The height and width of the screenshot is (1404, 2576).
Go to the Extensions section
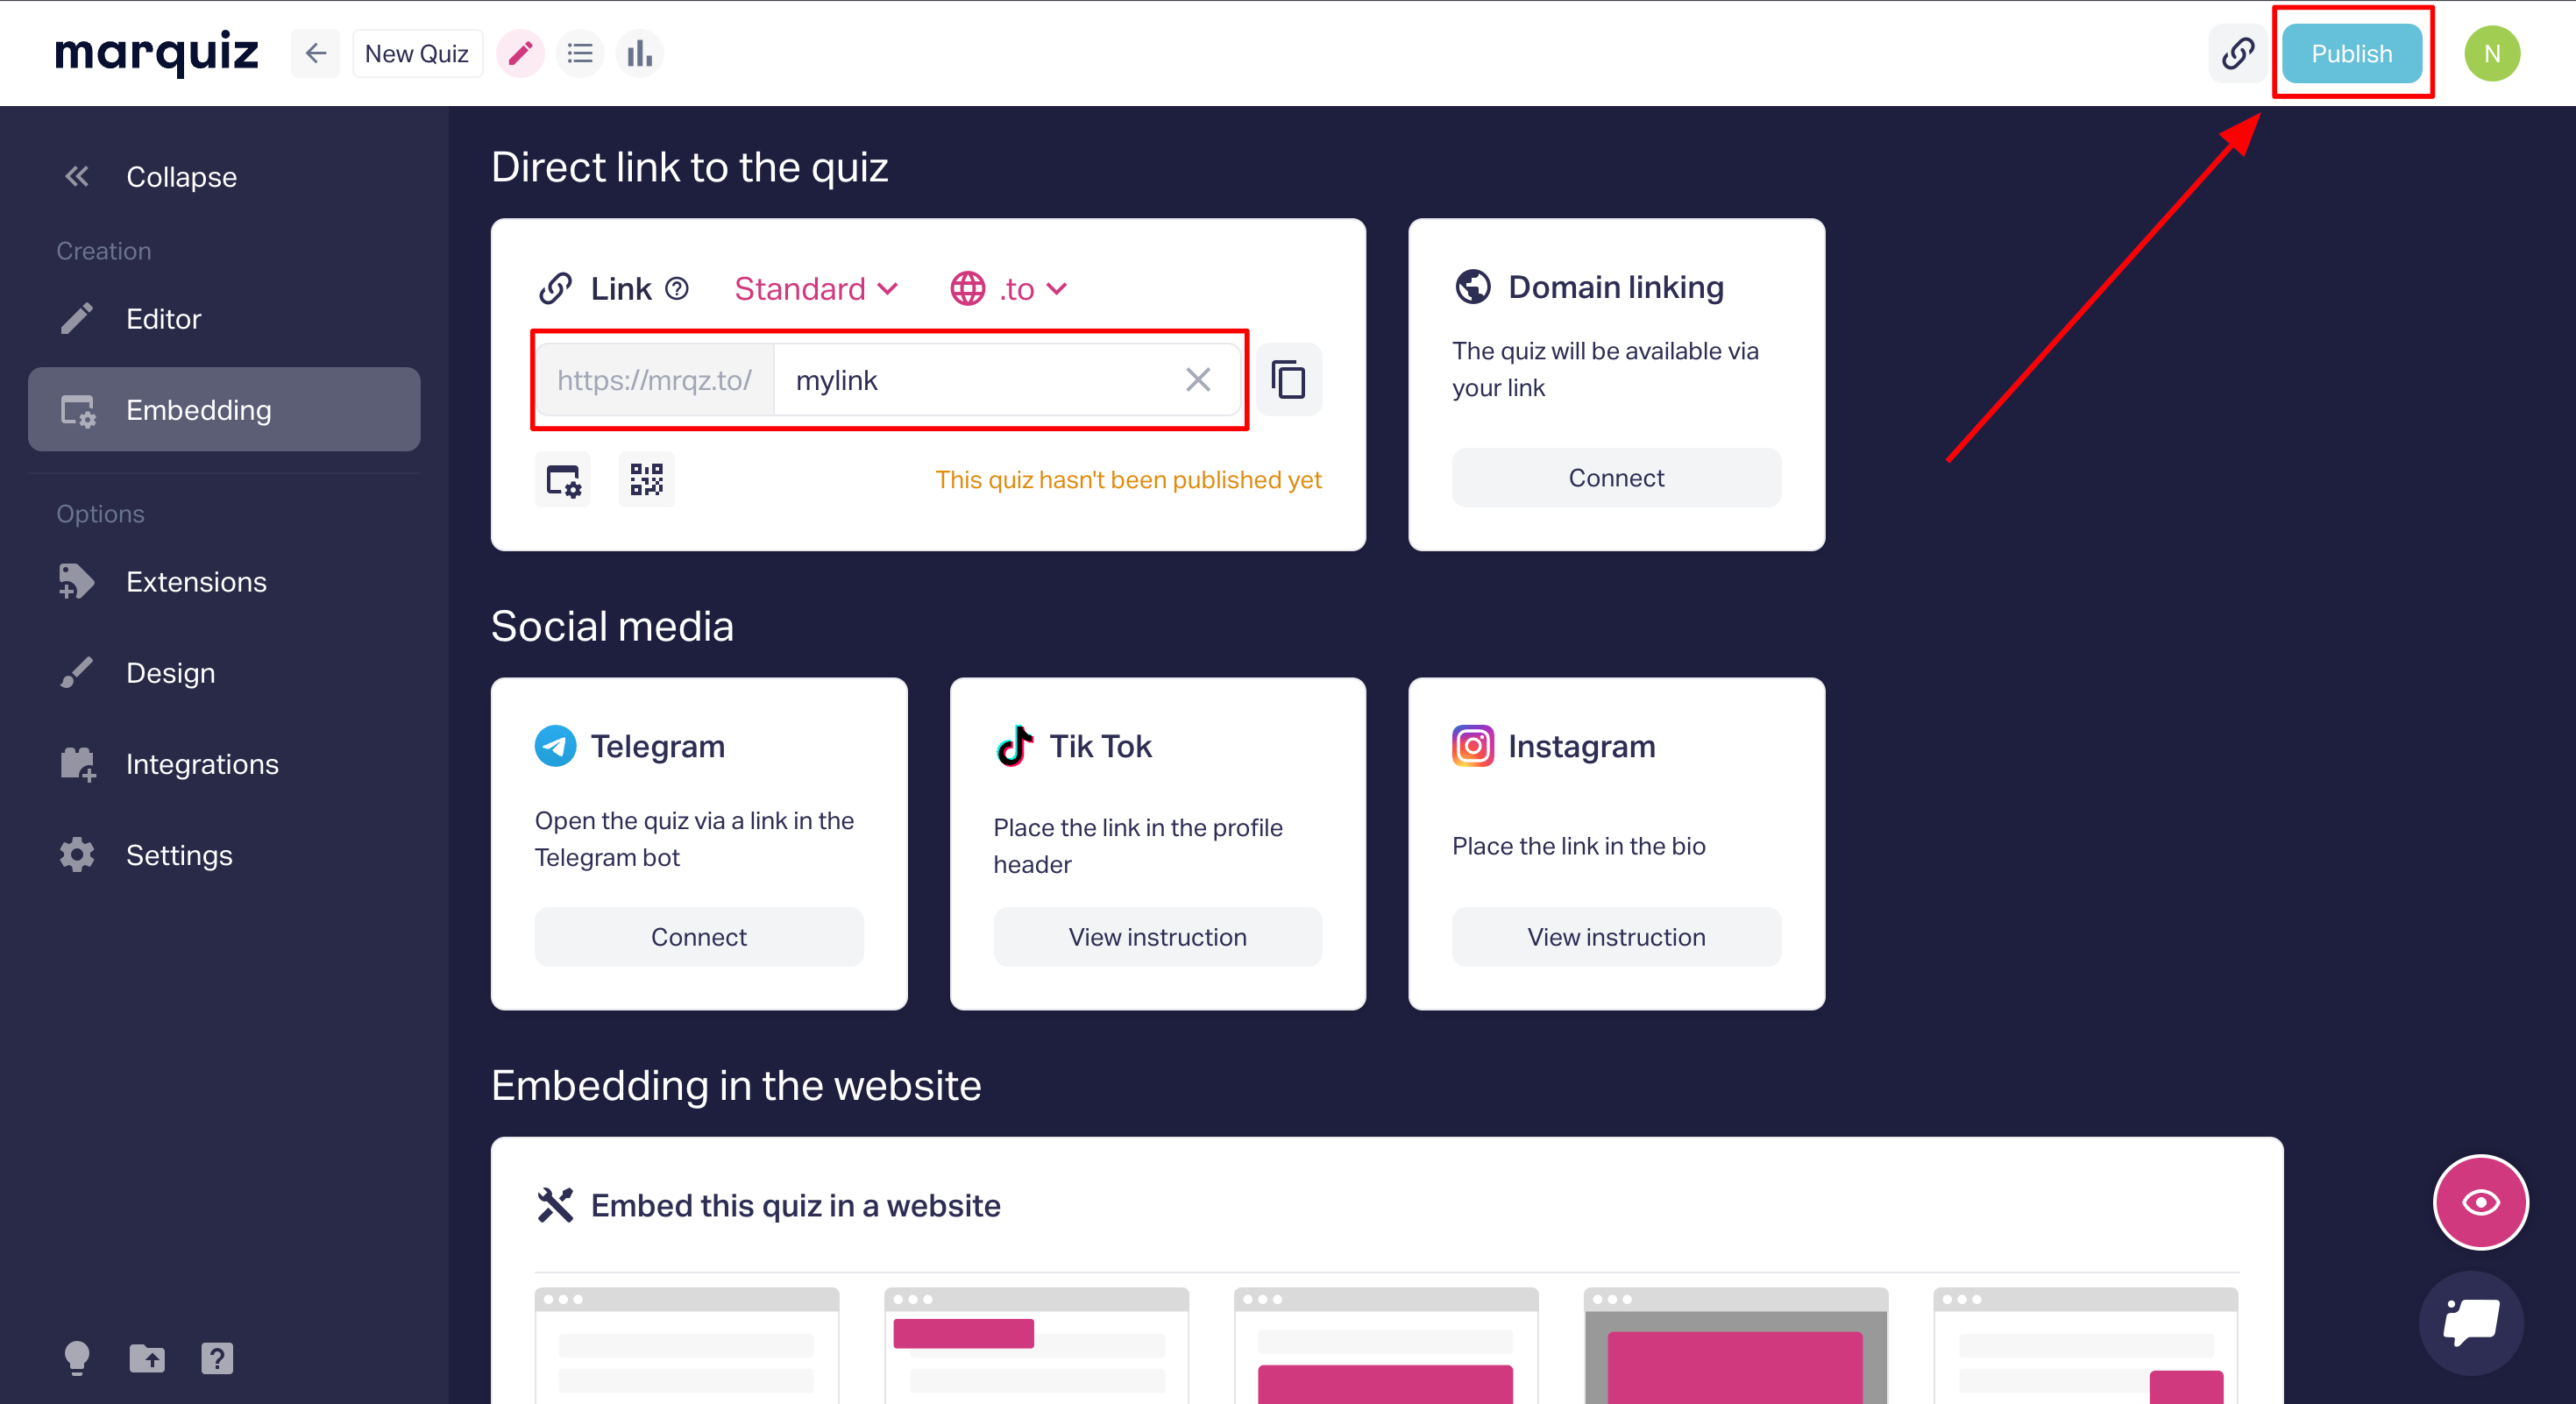(196, 582)
